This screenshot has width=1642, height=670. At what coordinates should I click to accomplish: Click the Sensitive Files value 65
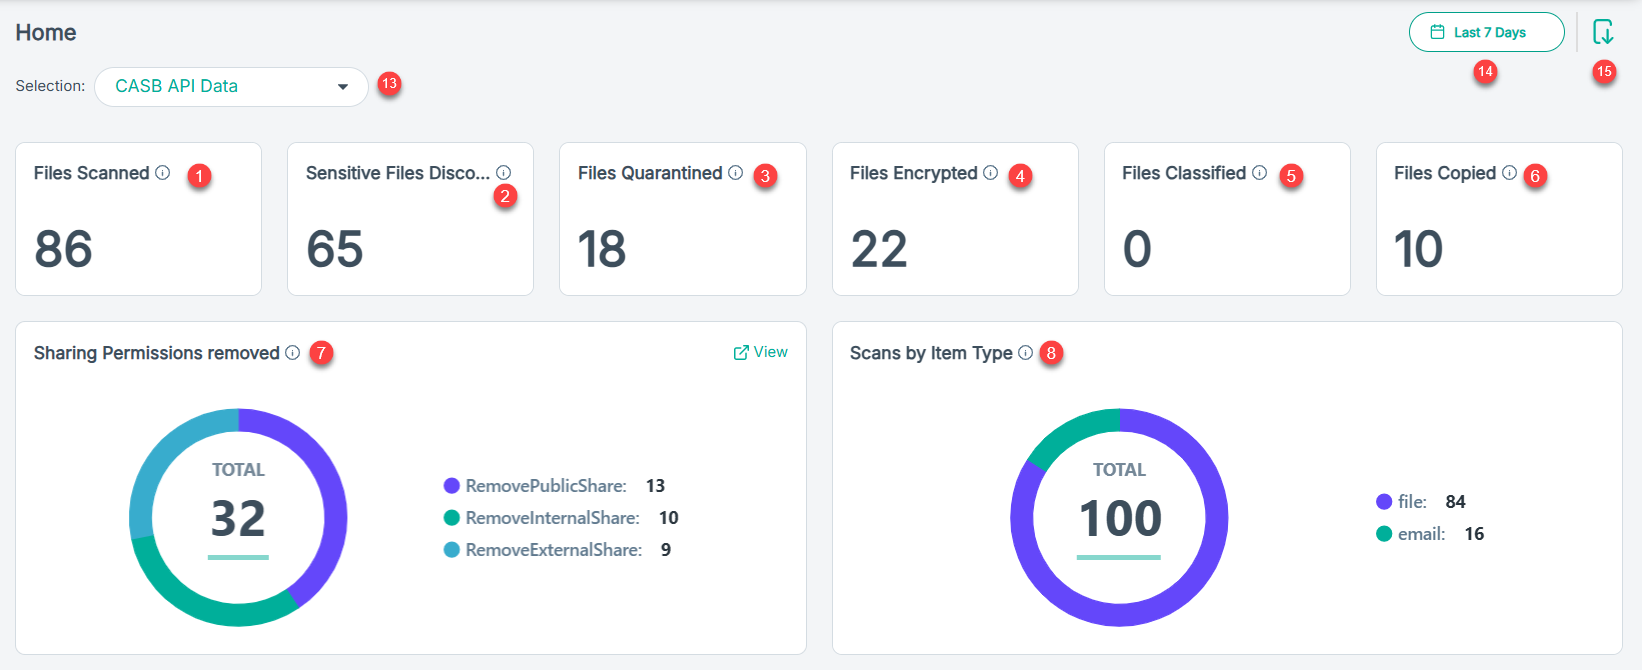pos(335,249)
